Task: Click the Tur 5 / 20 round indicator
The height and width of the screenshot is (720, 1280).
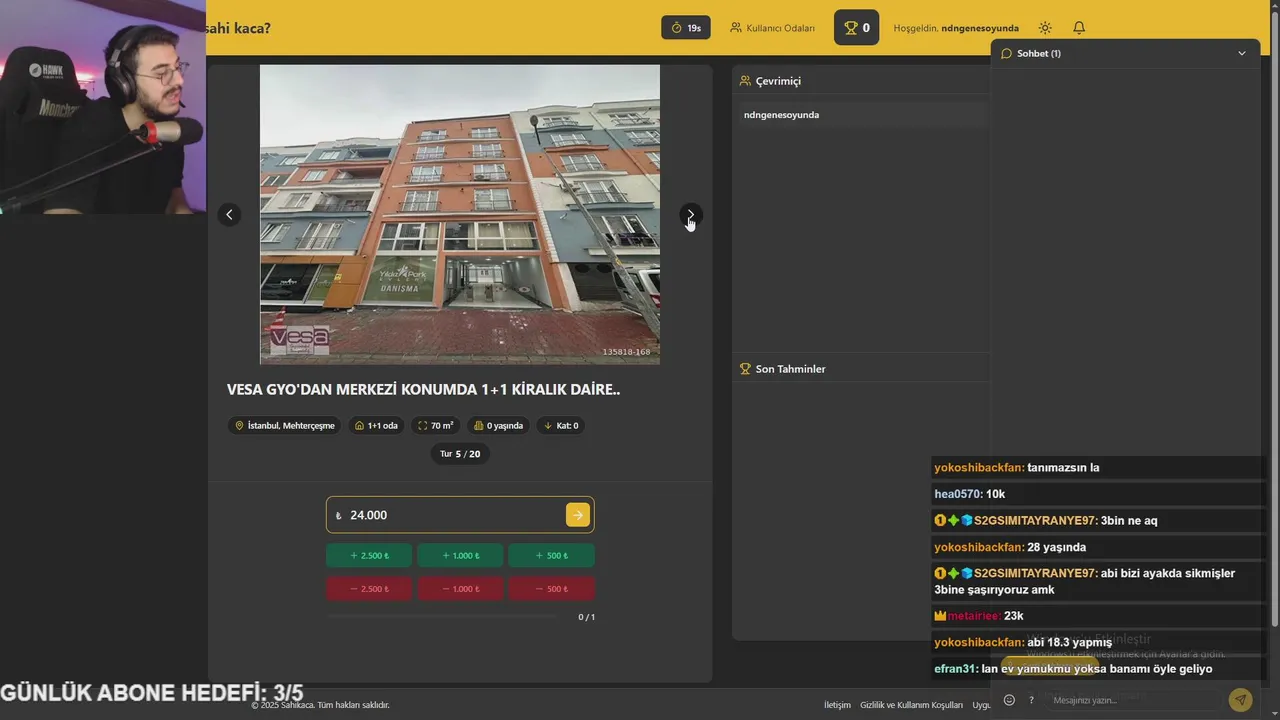Action: tap(460, 454)
